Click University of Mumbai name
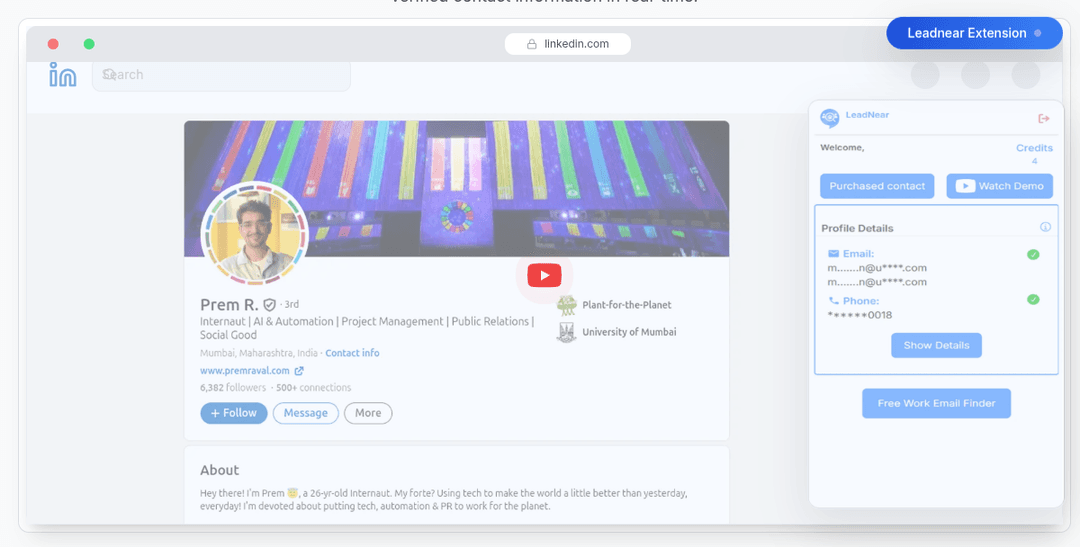Screen dimensions: 1080x547 (629, 332)
